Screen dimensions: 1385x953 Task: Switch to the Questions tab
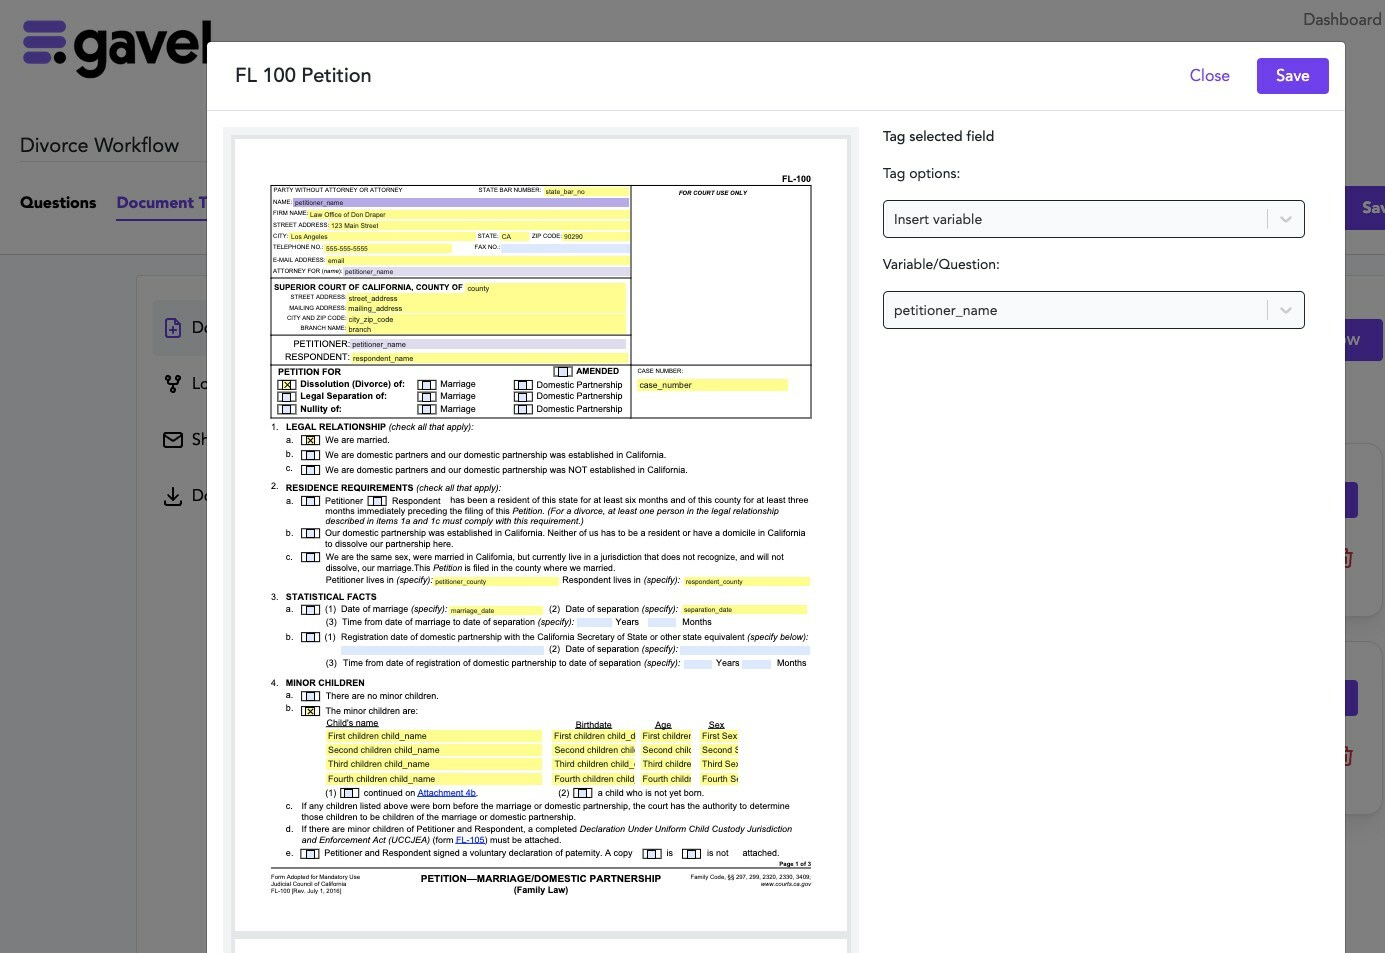[58, 202]
